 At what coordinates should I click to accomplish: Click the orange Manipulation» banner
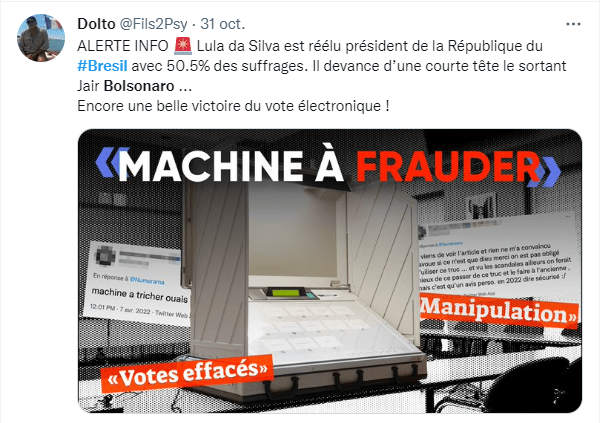[x=499, y=313]
